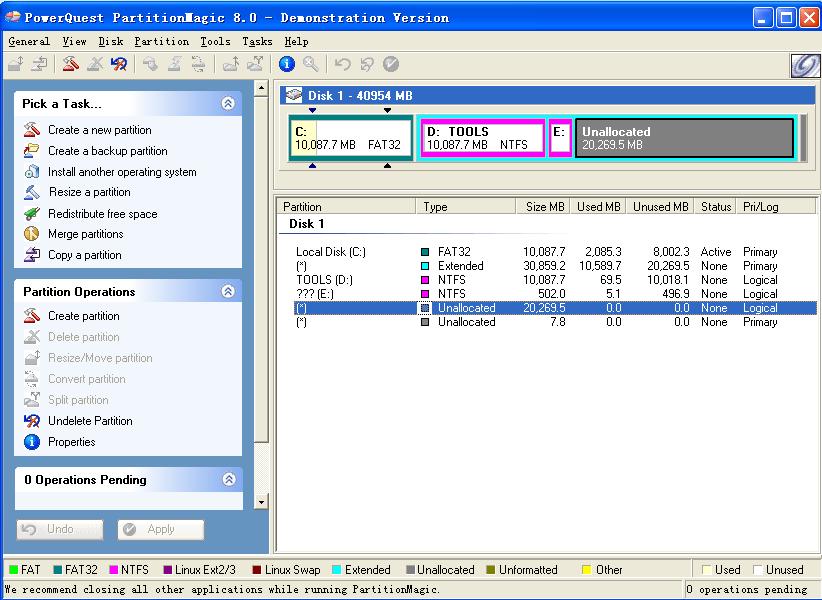Click the PowerQuest swirl logo icon
Image resolution: width=822 pixels, height=600 pixels.
click(x=805, y=66)
